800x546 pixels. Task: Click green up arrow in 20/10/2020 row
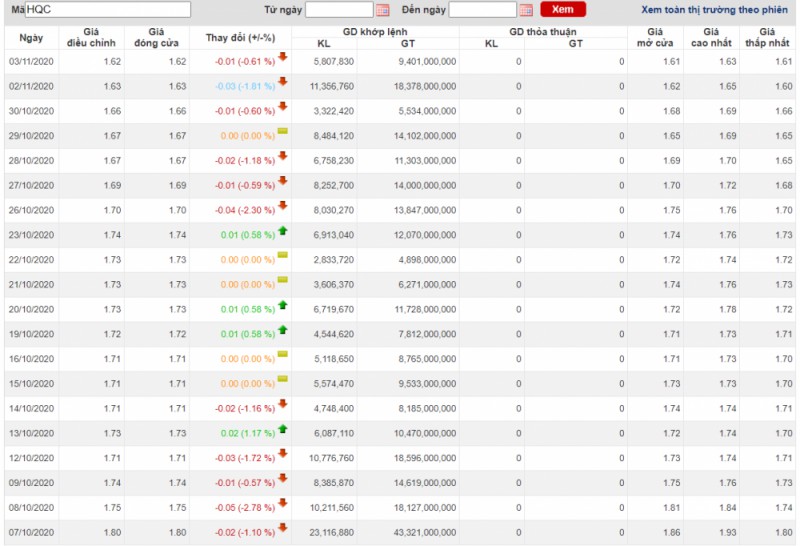283,304
